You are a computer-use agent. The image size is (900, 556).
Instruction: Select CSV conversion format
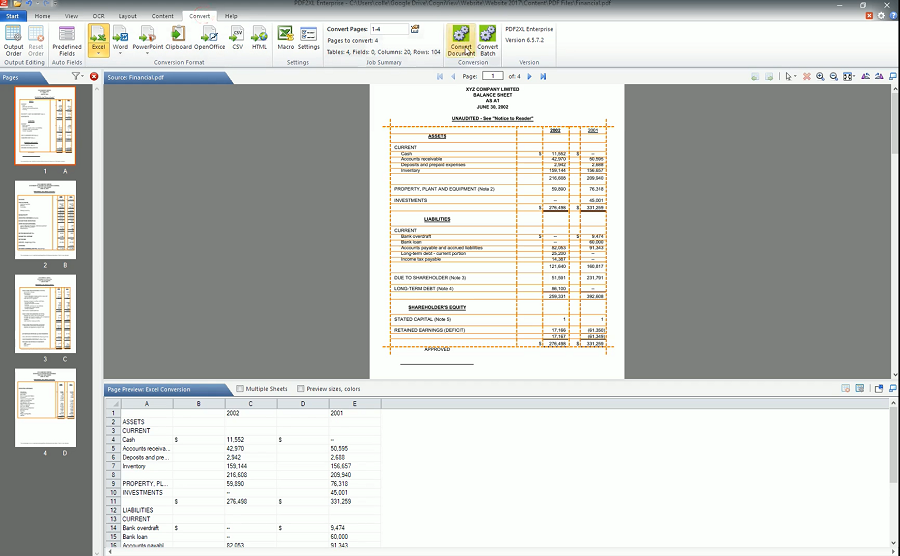click(238, 38)
